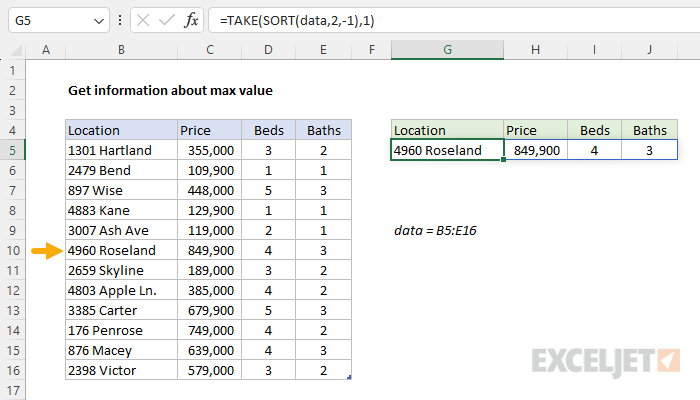Select column C header

tap(209, 50)
